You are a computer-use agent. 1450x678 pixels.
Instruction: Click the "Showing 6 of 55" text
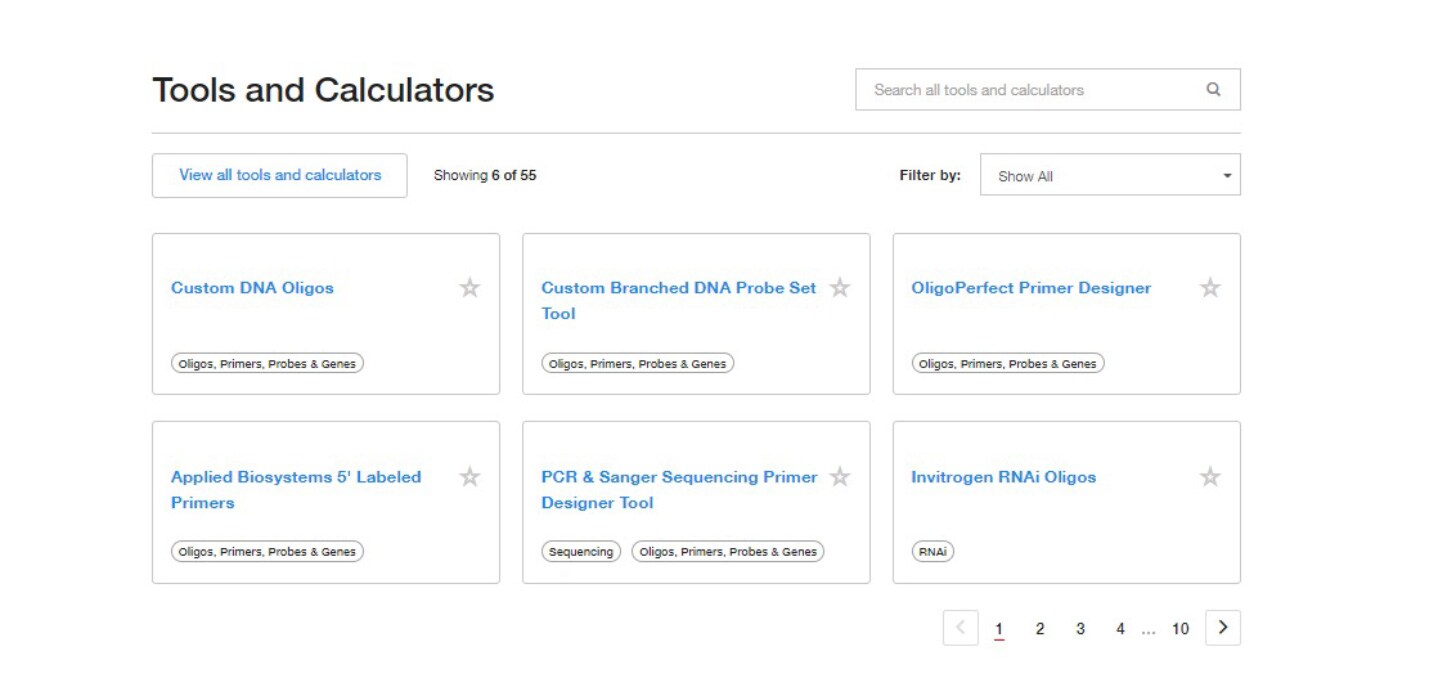click(x=485, y=175)
